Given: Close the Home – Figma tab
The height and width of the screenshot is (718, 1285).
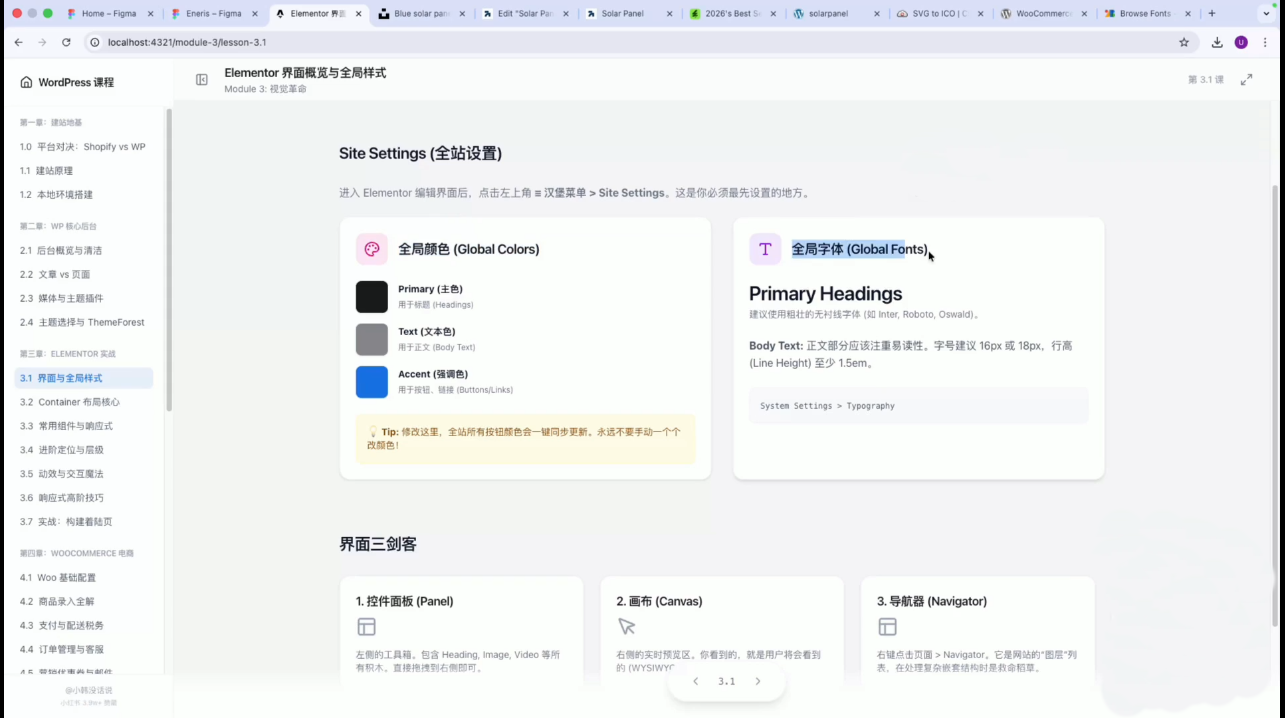Looking at the screenshot, I should tap(150, 14).
